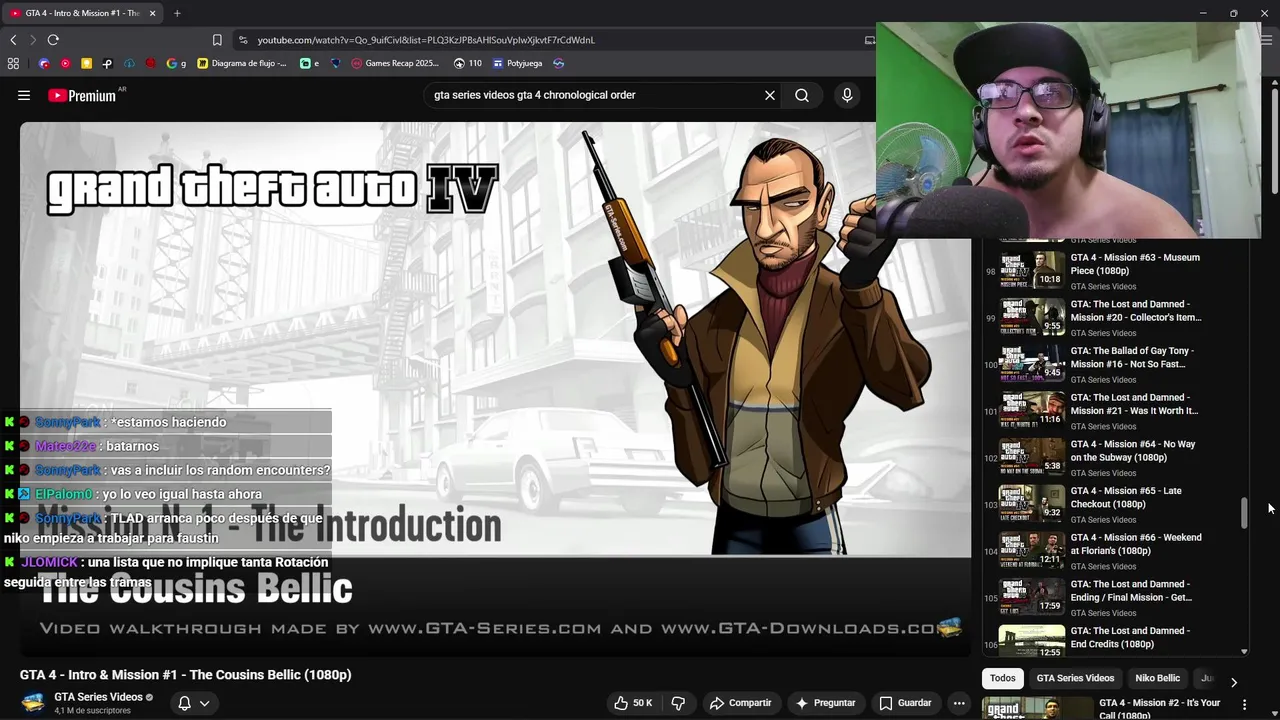The width and height of the screenshot is (1280, 720).
Task: Play GTA 4 Ending / Final Mission
Action: pyautogui.click(x=1110, y=597)
